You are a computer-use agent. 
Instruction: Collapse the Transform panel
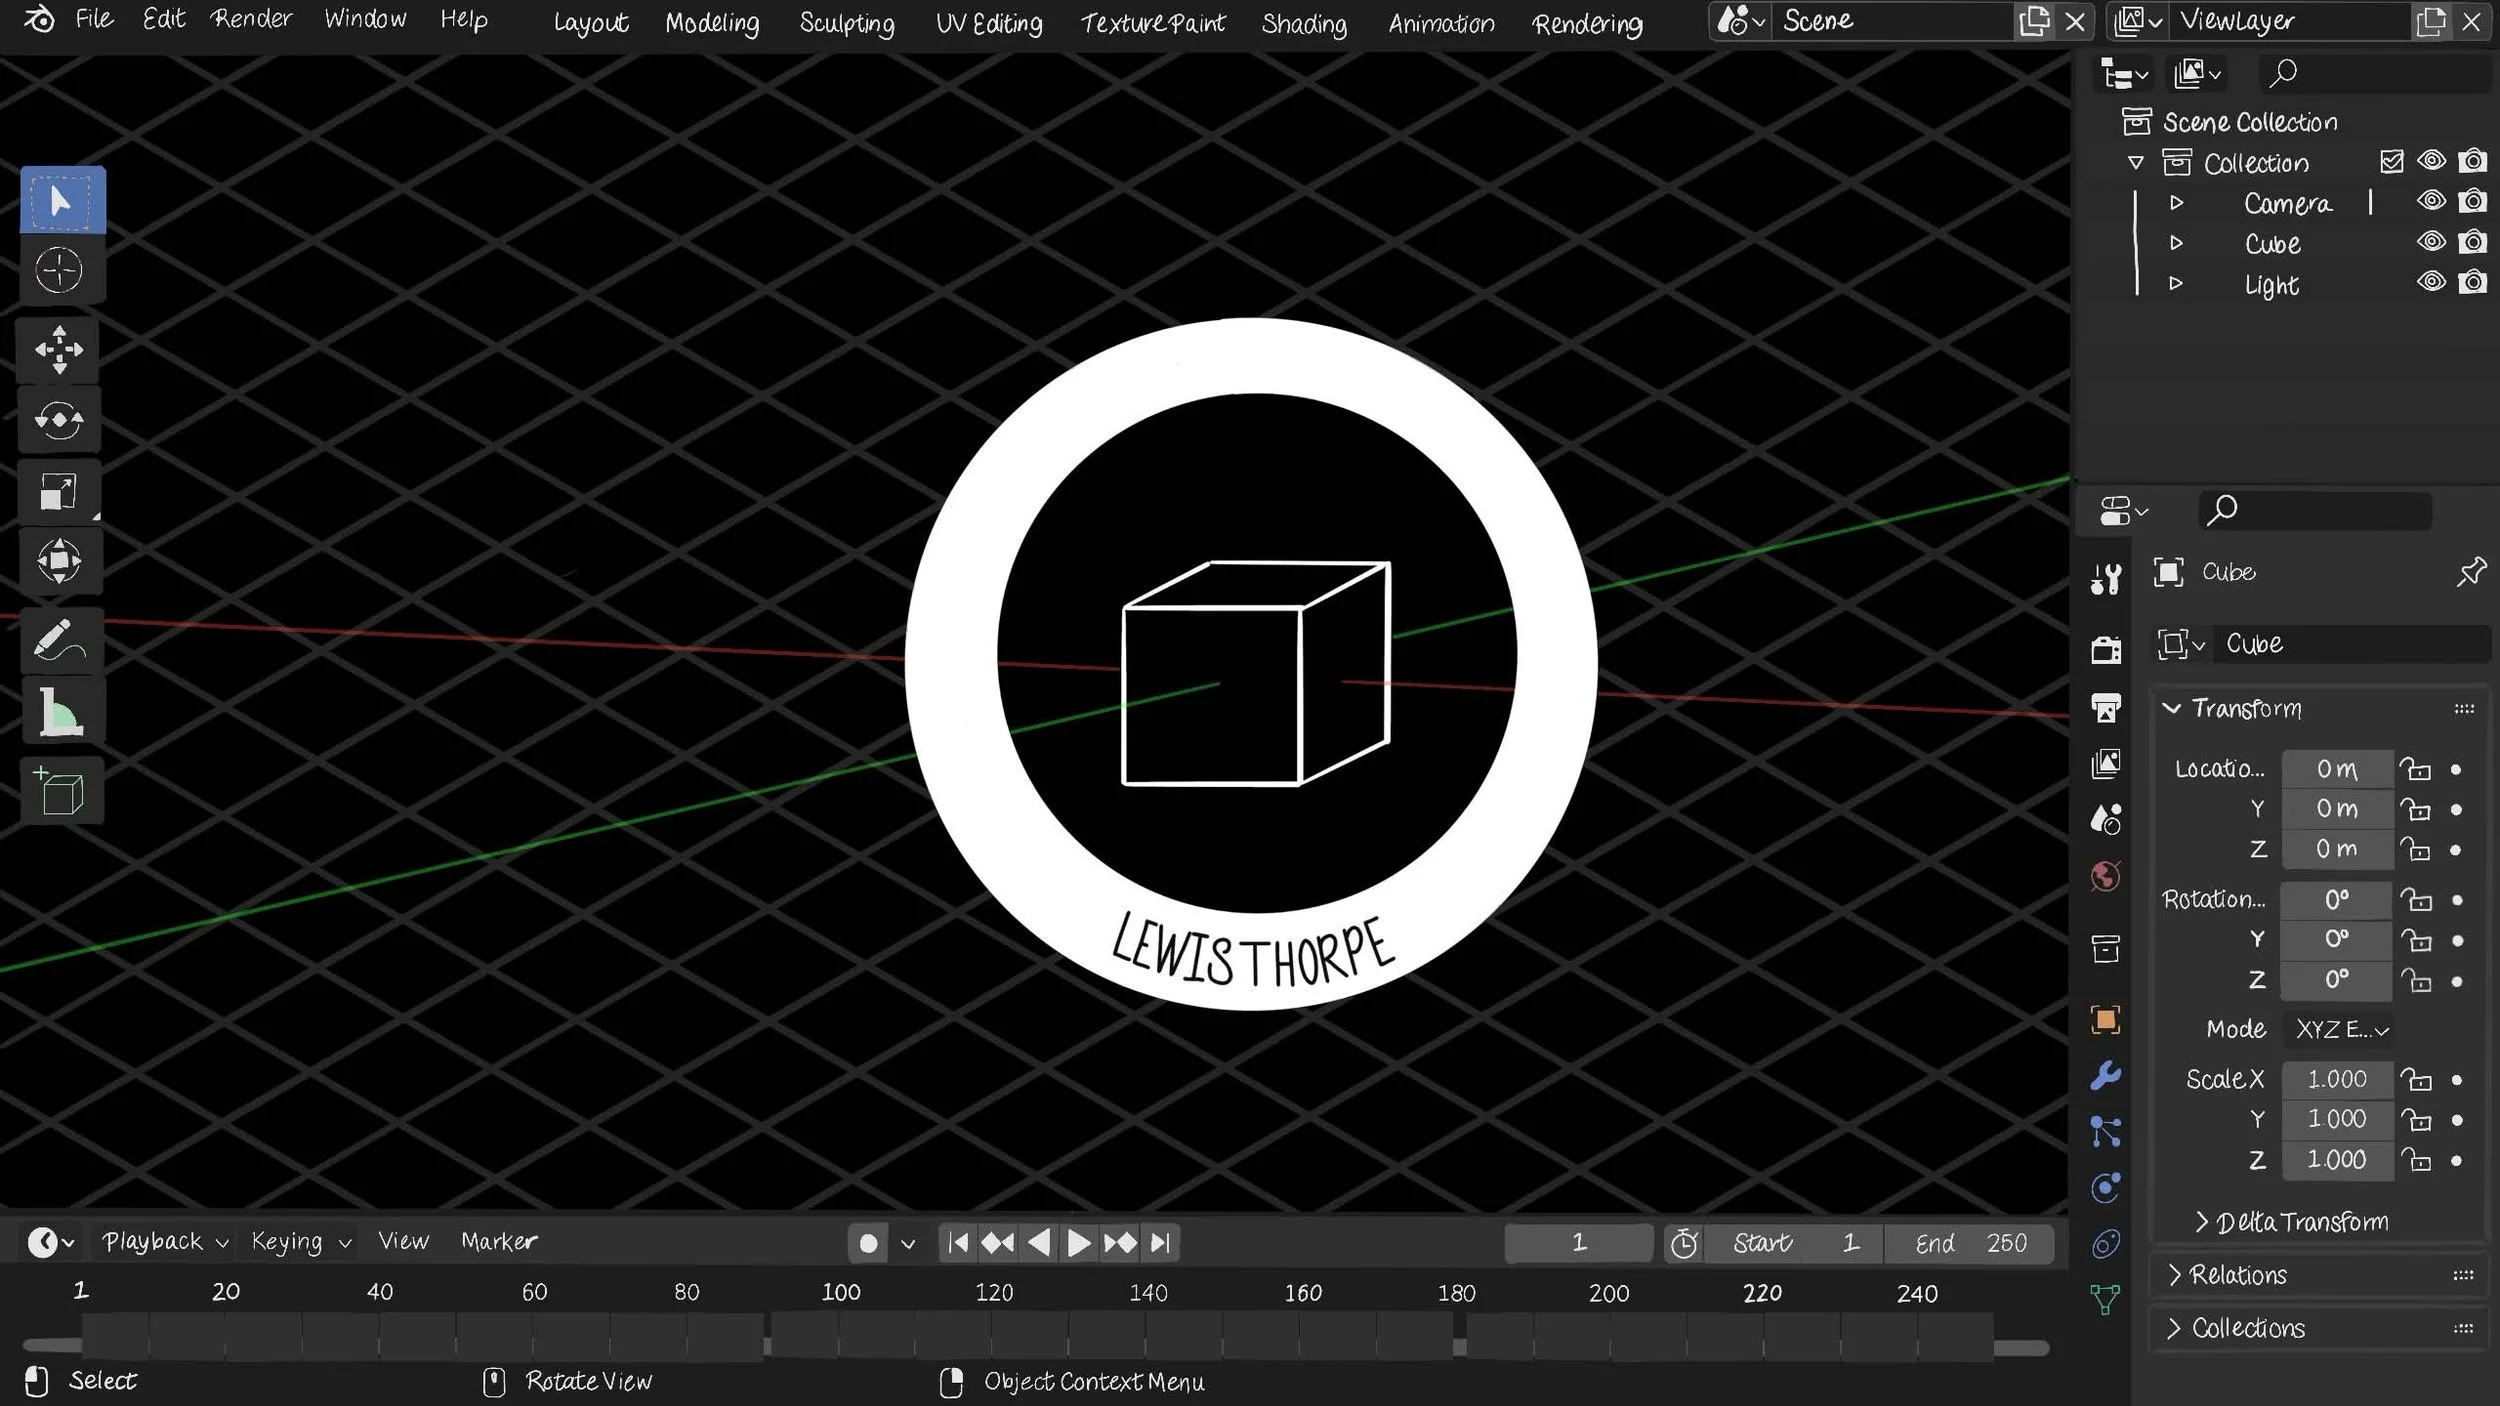2171,708
